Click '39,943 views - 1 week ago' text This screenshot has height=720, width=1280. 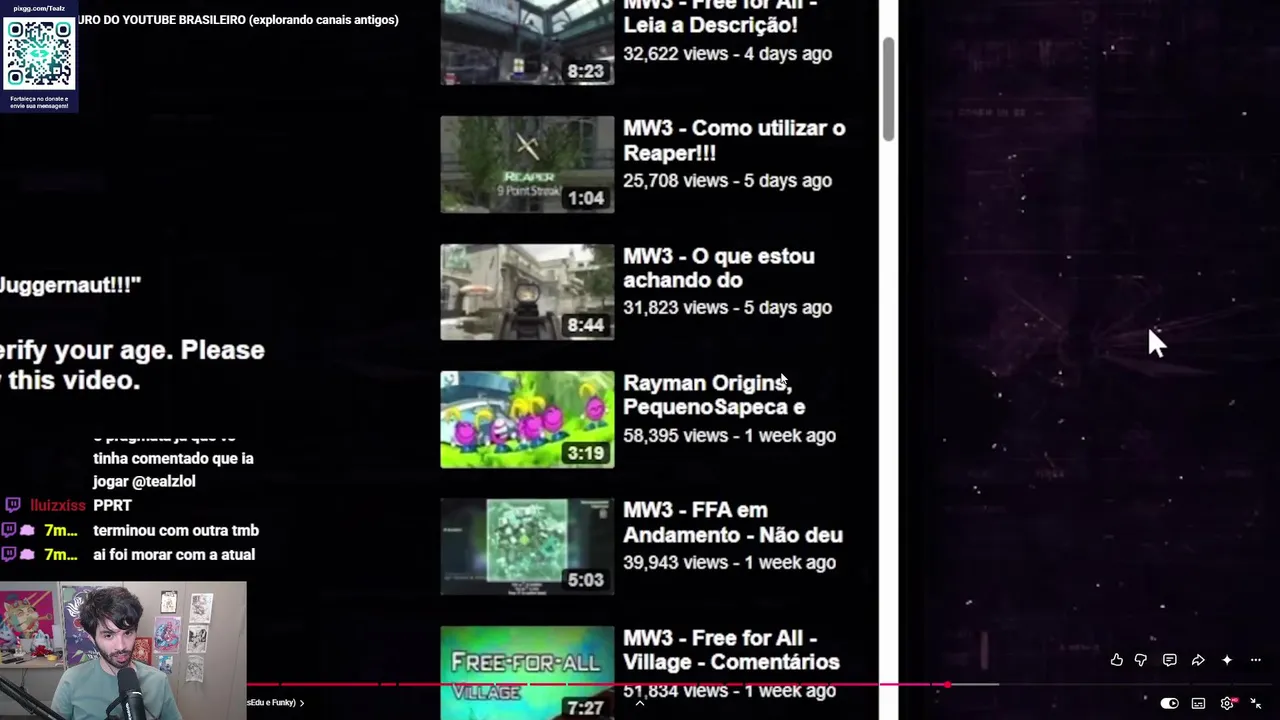click(x=729, y=563)
